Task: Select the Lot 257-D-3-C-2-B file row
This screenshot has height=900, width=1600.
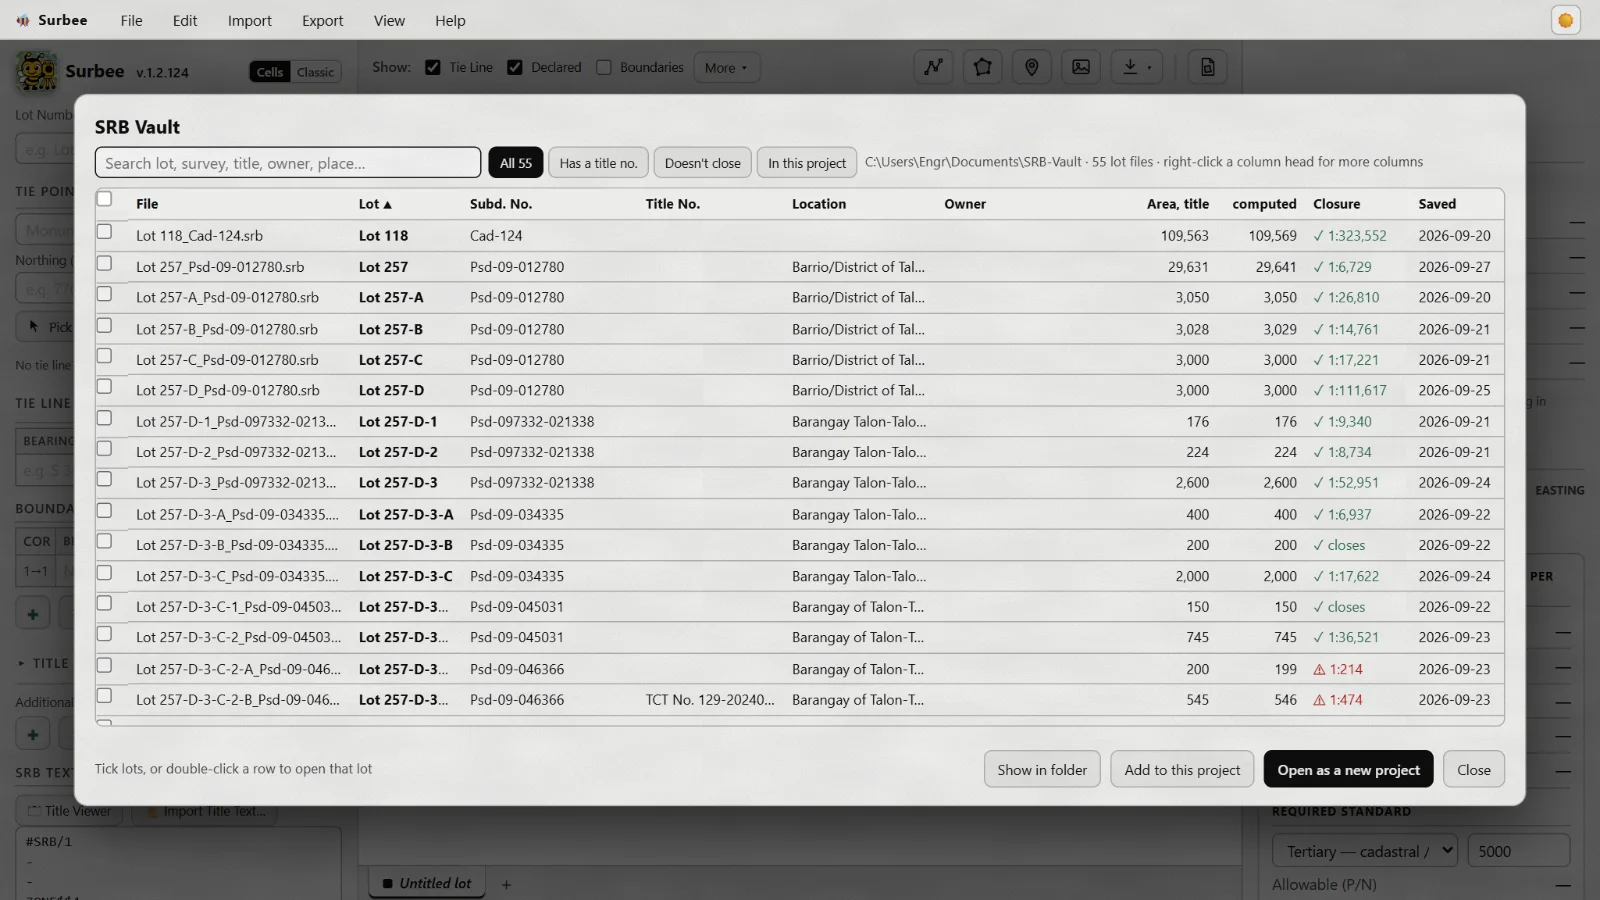Action: [800, 700]
